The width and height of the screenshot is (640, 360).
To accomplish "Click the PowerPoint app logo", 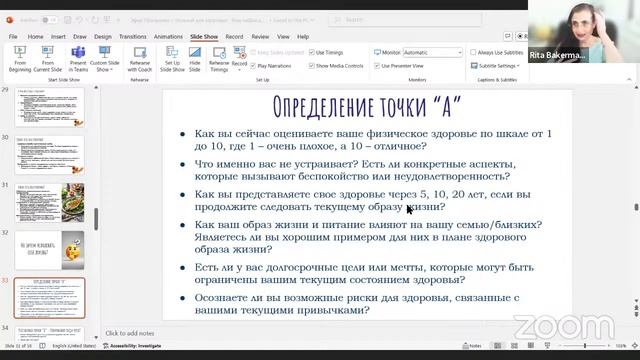I will point(10,20).
